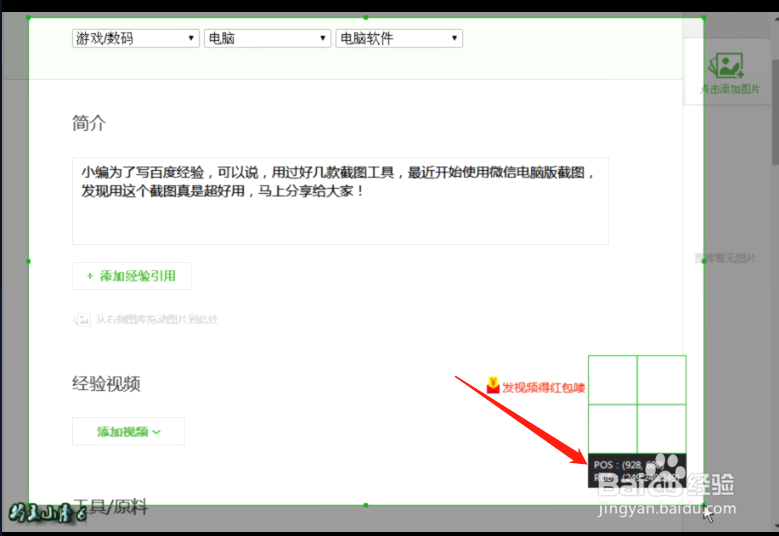
Task: Click the POS coordinates readout box
Action: [637, 470]
